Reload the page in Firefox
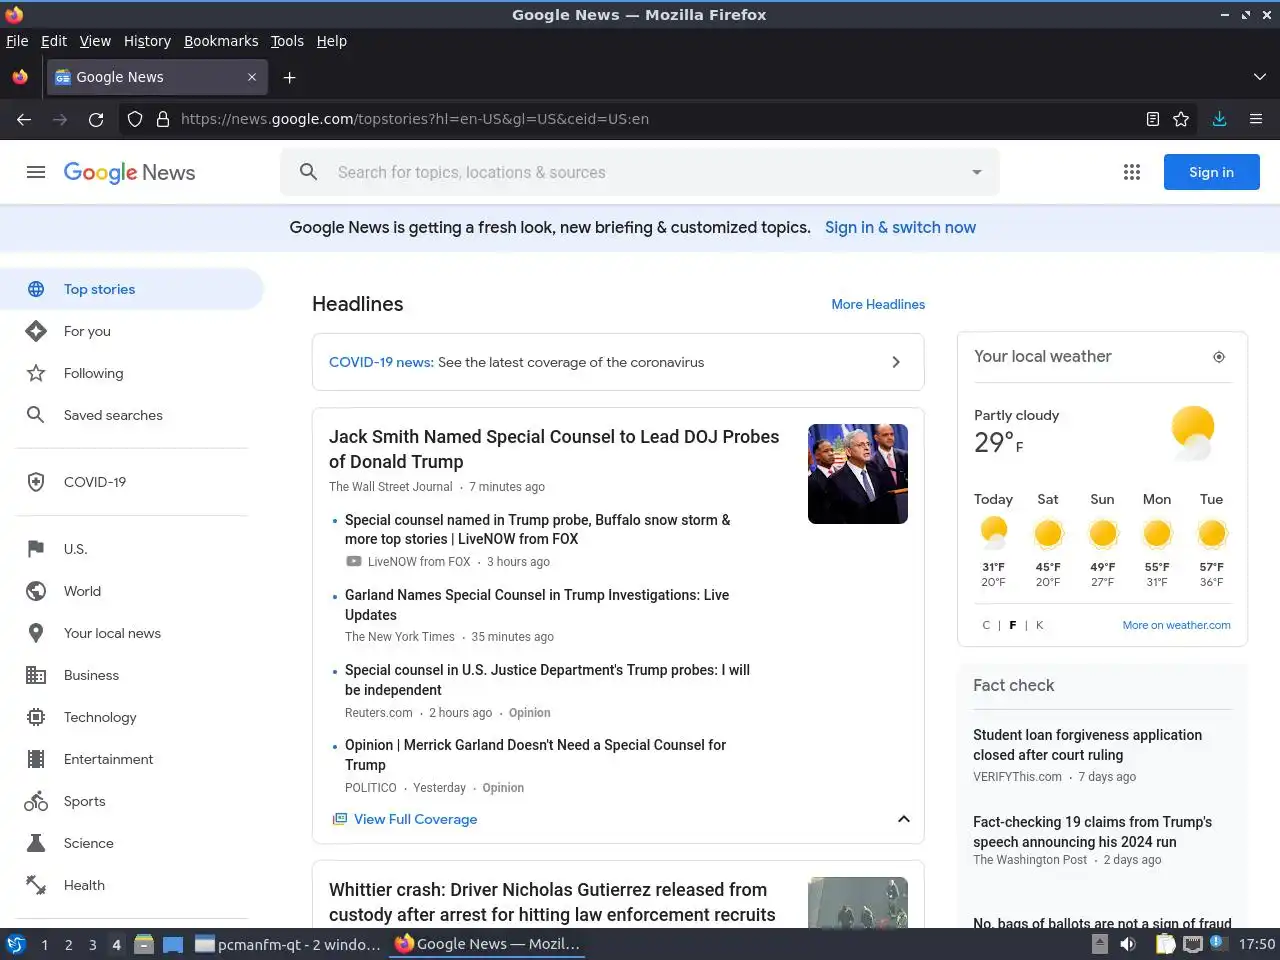This screenshot has width=1280, height=960. [x=96, y=119]
